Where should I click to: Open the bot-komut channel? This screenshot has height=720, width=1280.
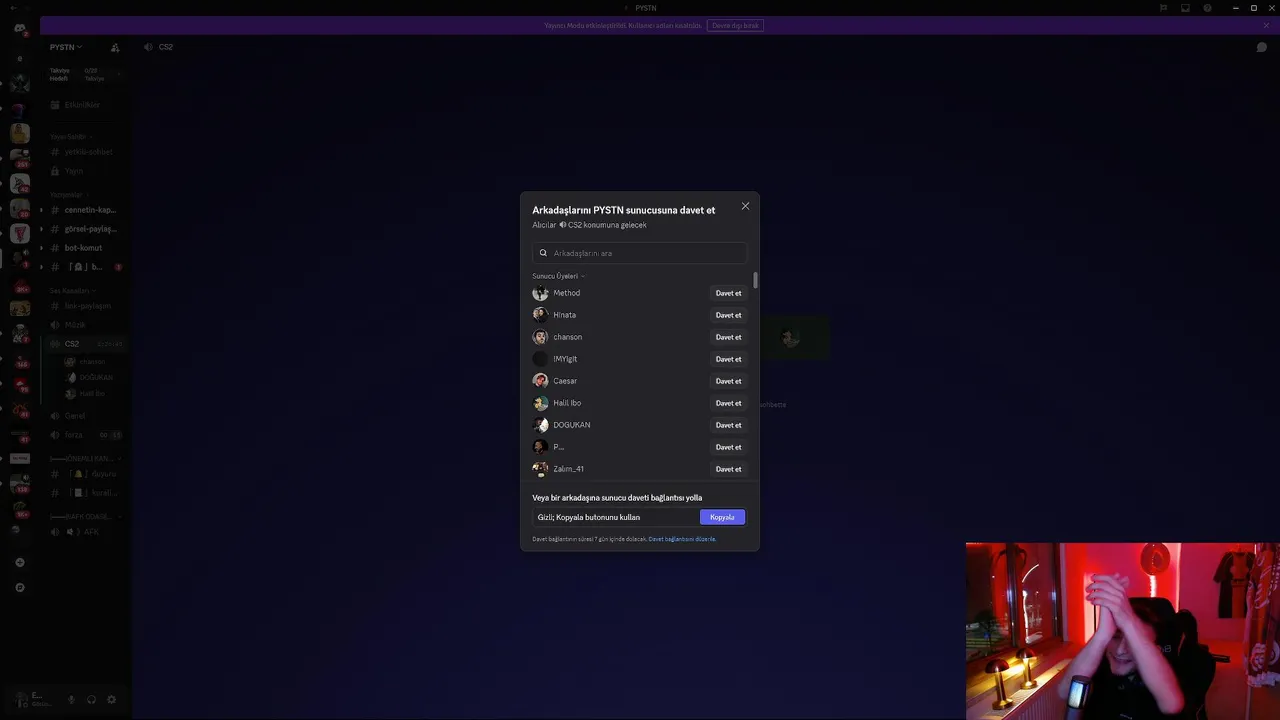tap(85, 248)
